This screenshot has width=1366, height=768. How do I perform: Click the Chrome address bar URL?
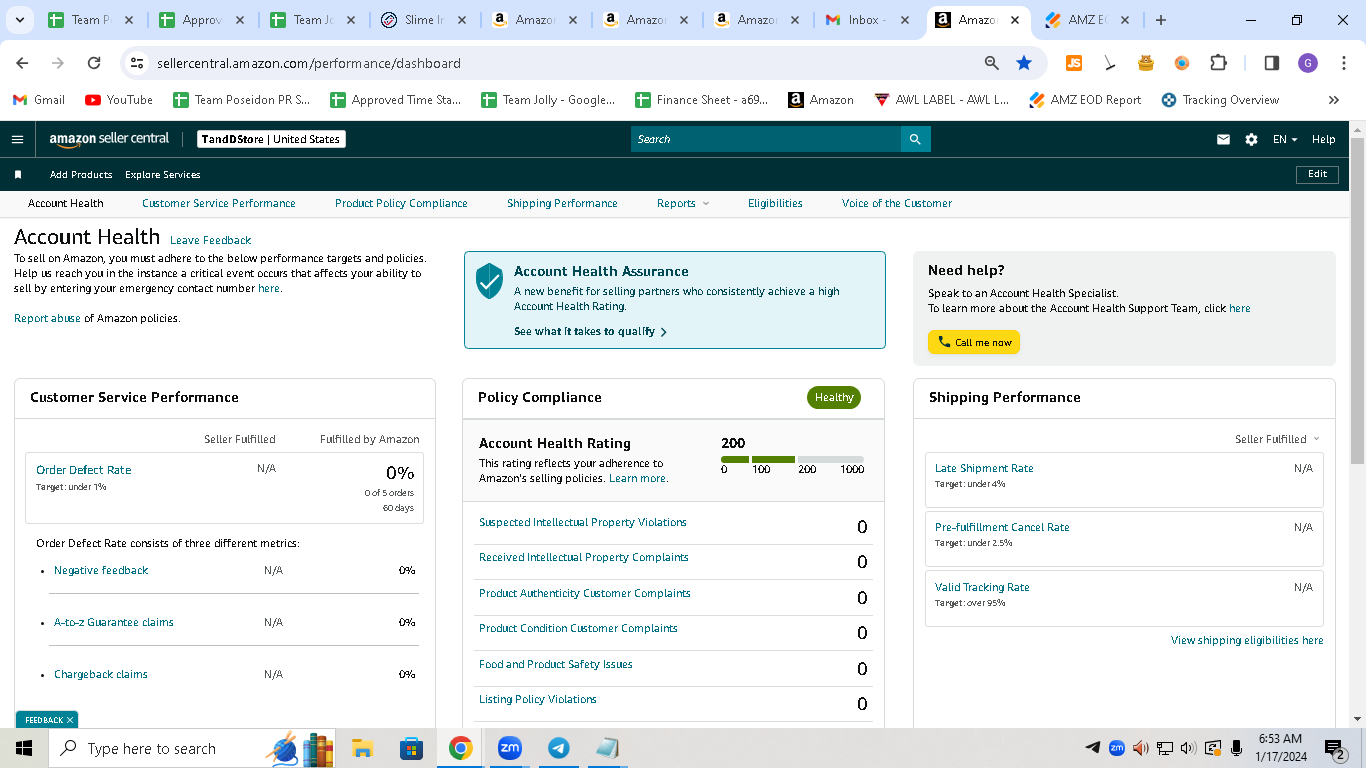click(309, 63)
